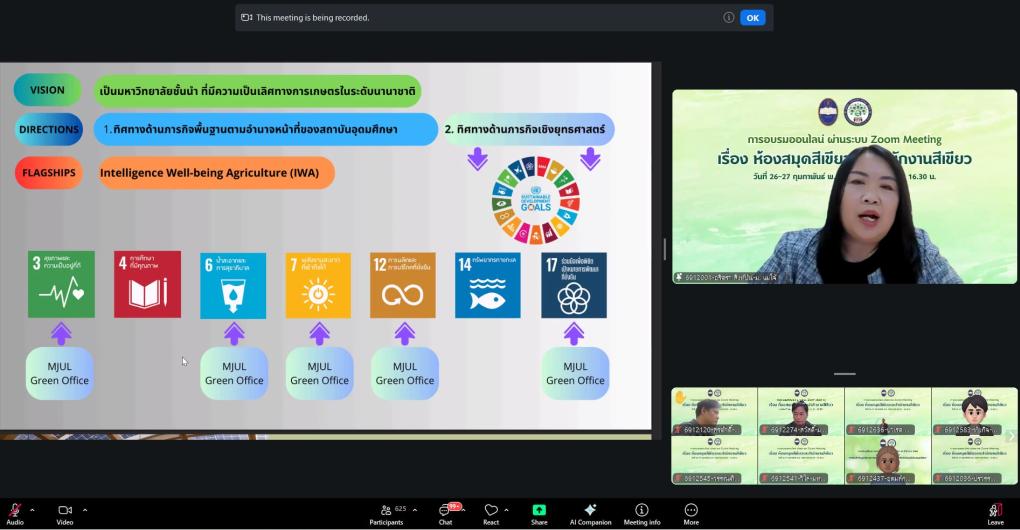1020x530 pixels.
Task: Leave the meeting
Action: (995, 511)
